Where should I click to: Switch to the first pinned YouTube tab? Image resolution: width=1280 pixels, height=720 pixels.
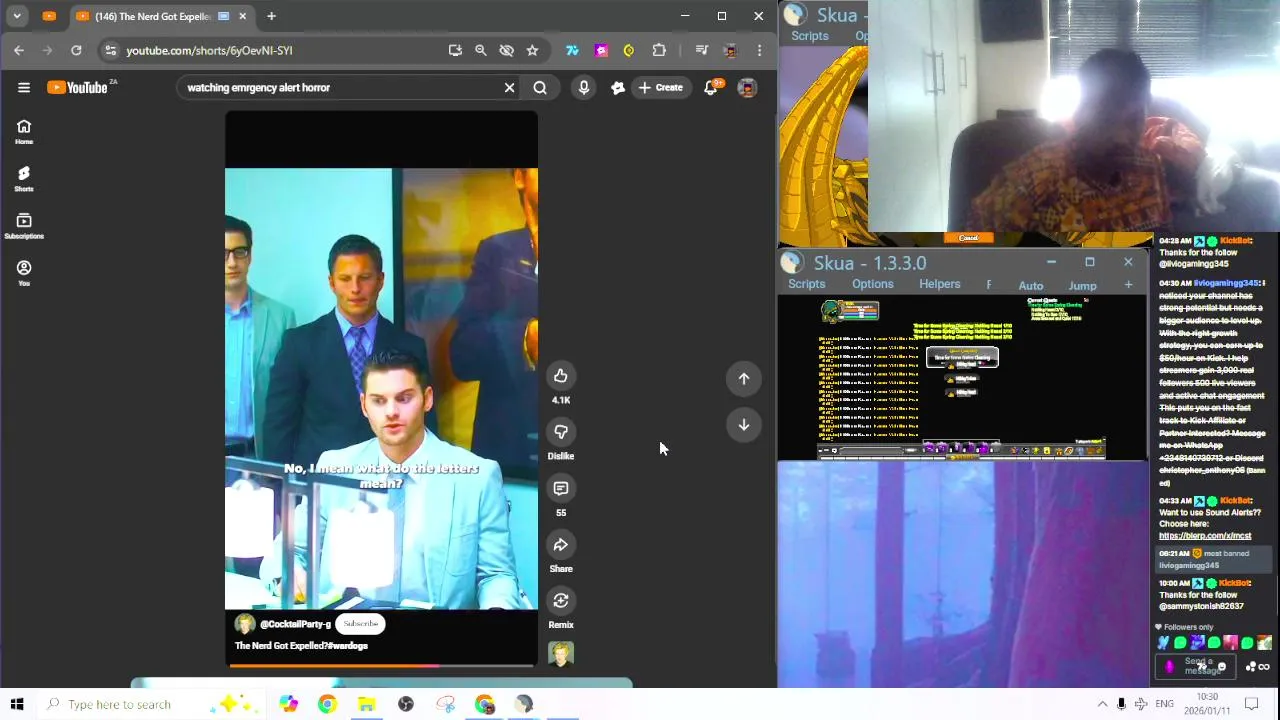tap(49, 16)
